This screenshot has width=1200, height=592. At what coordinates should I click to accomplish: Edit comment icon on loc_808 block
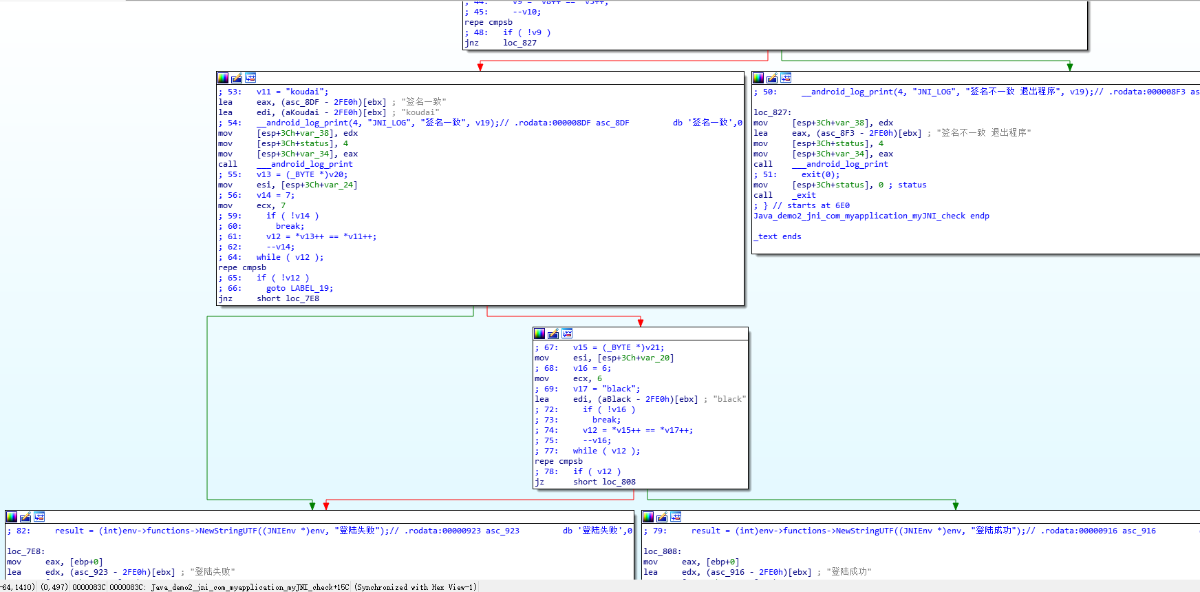coord(662,517)
